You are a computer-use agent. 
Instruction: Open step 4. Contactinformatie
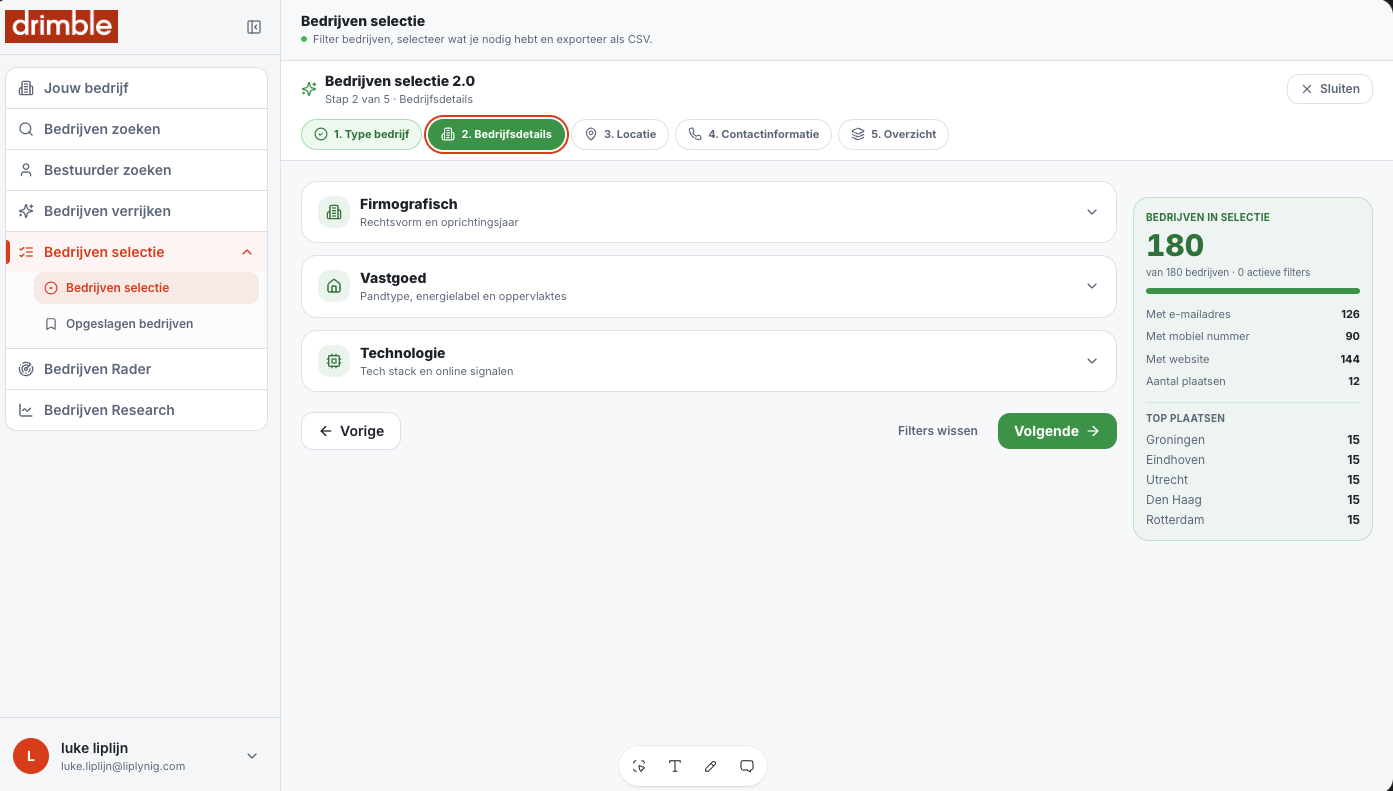pyautogui.click(x=753, y=134)
